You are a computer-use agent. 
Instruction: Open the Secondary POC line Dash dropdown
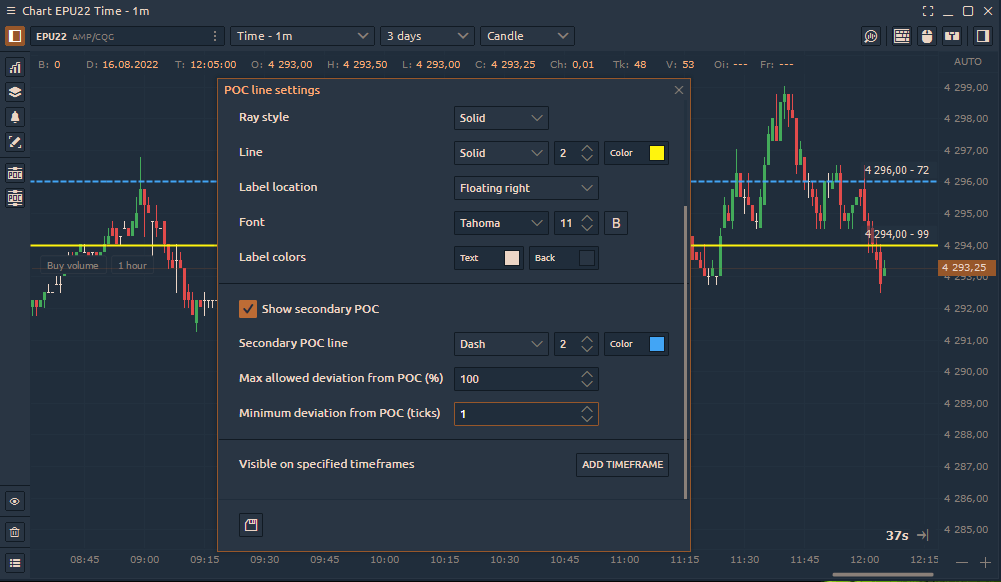[x=500, y=344]
